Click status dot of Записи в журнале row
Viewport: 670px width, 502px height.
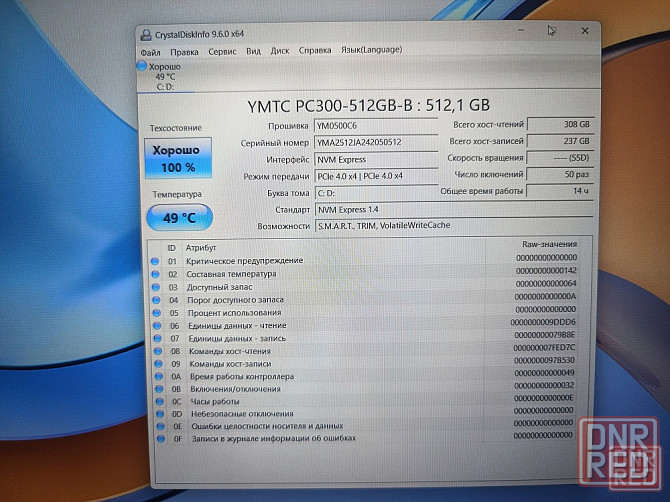(161, 438)
